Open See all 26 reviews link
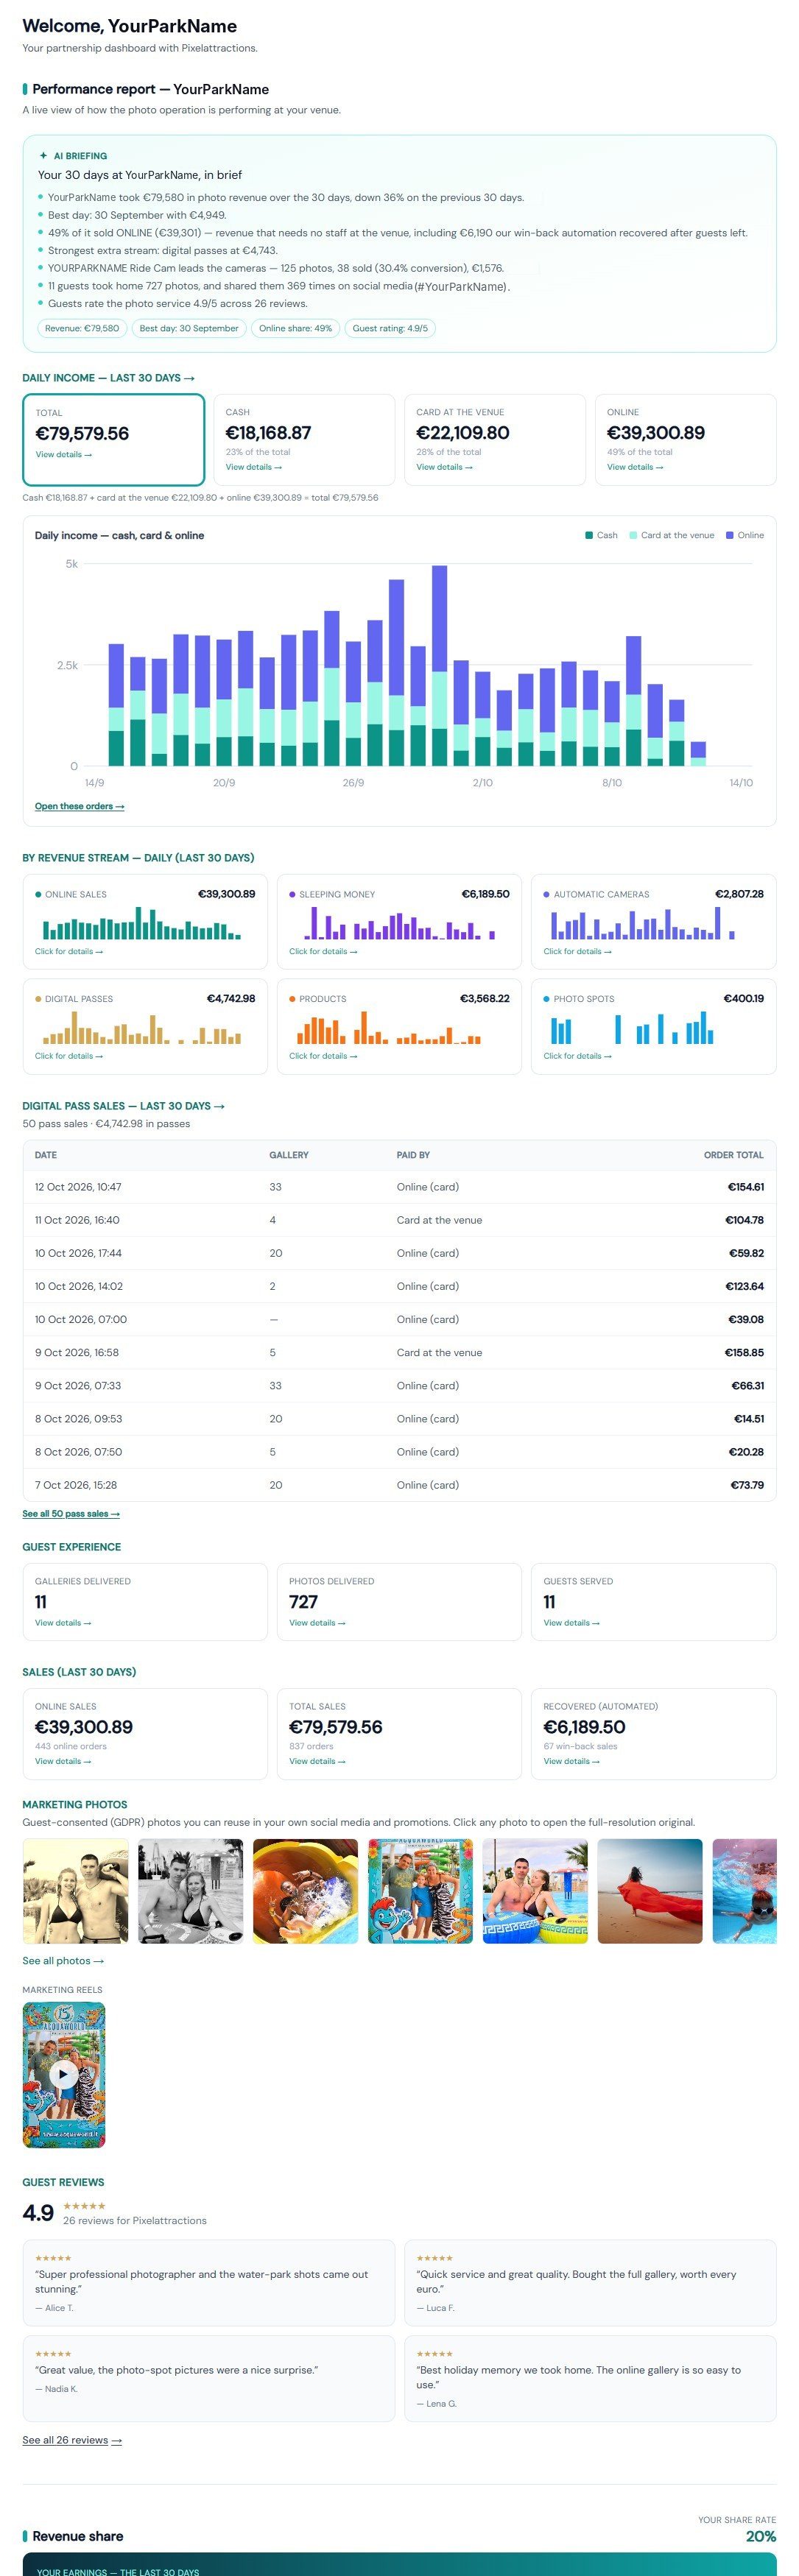This screenshot has height=2576, width=799. point(72,2440)
